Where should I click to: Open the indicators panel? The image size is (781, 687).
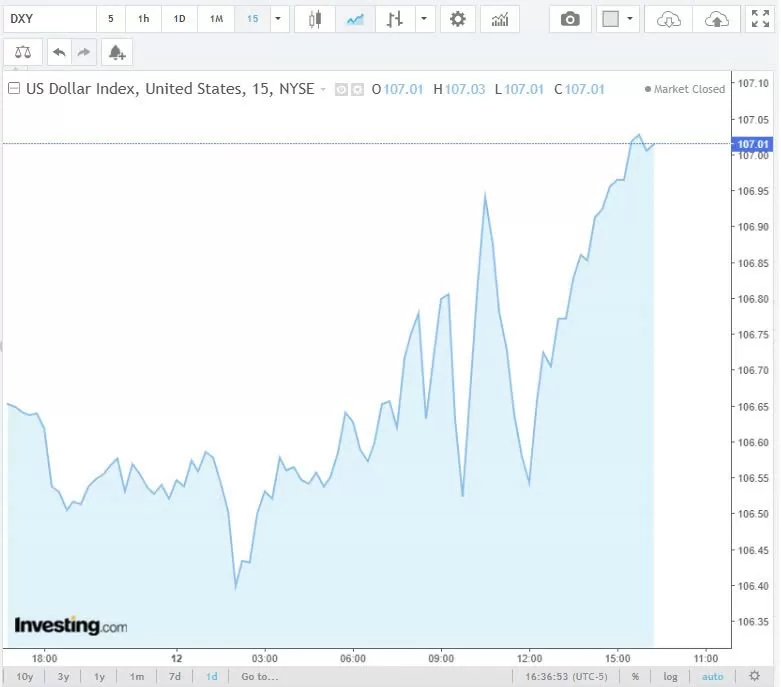point(499,19)
